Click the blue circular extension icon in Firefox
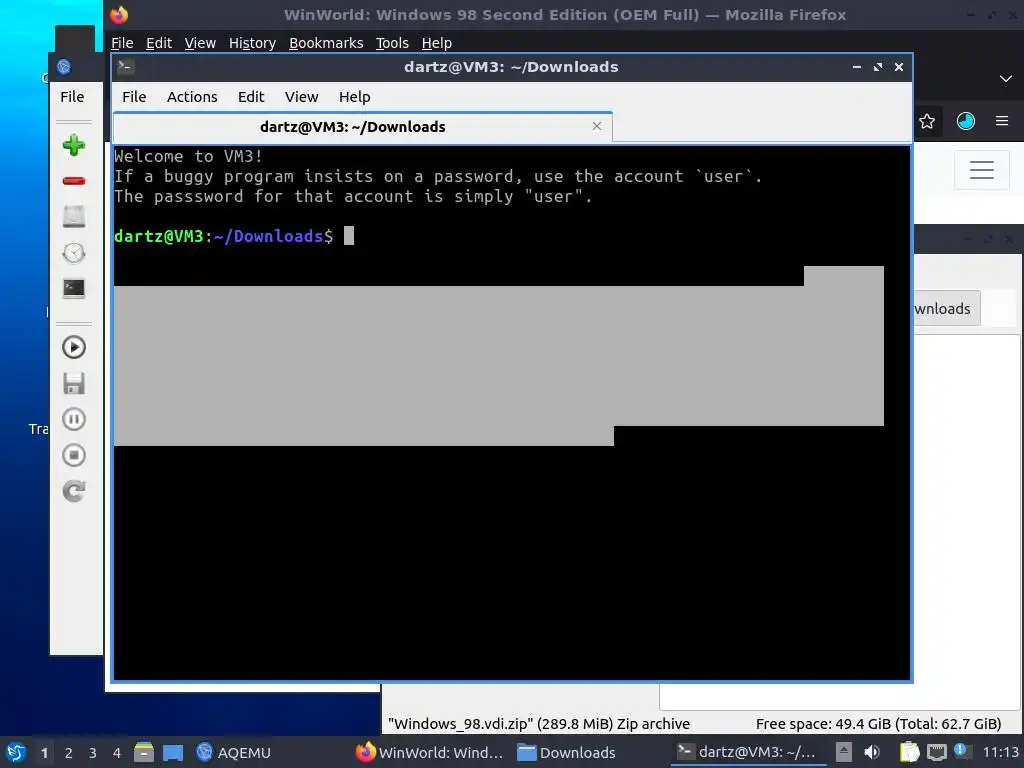 tap(965, 121)
